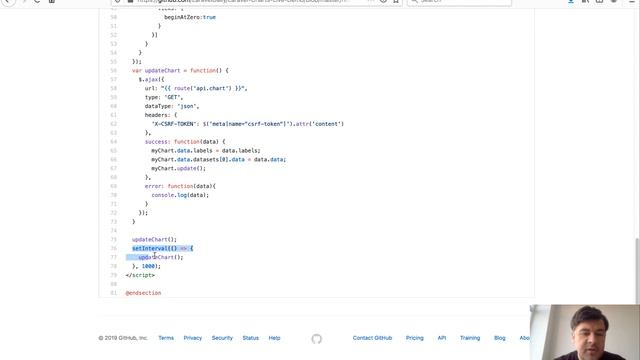Click the 'headers: {' code line
This screenshot has height=360, width=640.
coord(161,115)
